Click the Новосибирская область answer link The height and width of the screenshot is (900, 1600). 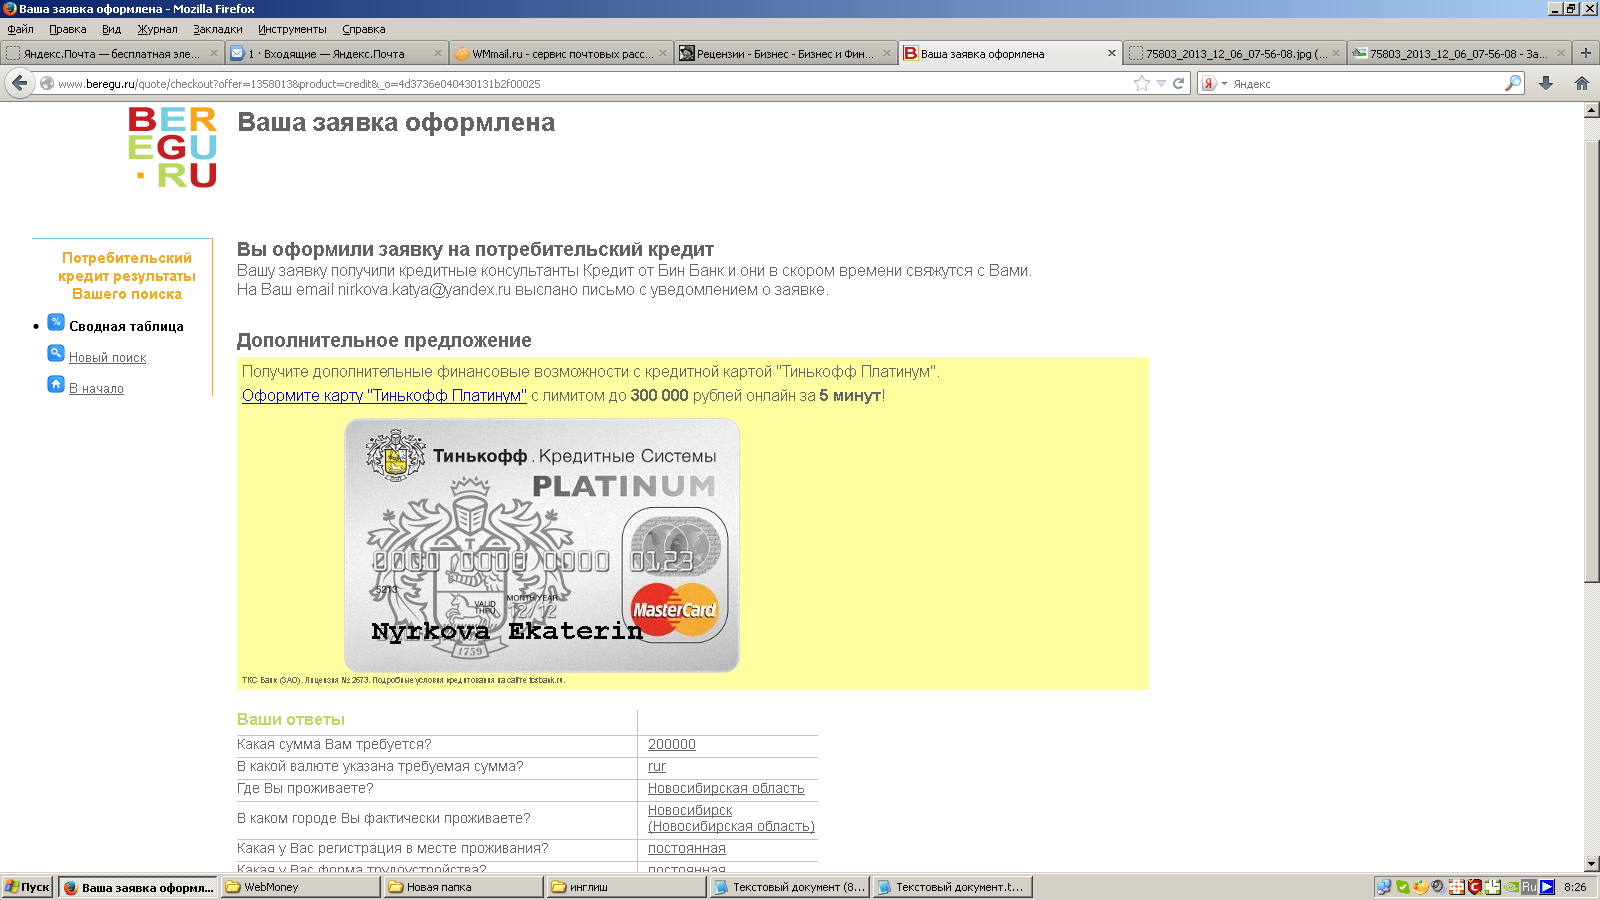point(726,788)
